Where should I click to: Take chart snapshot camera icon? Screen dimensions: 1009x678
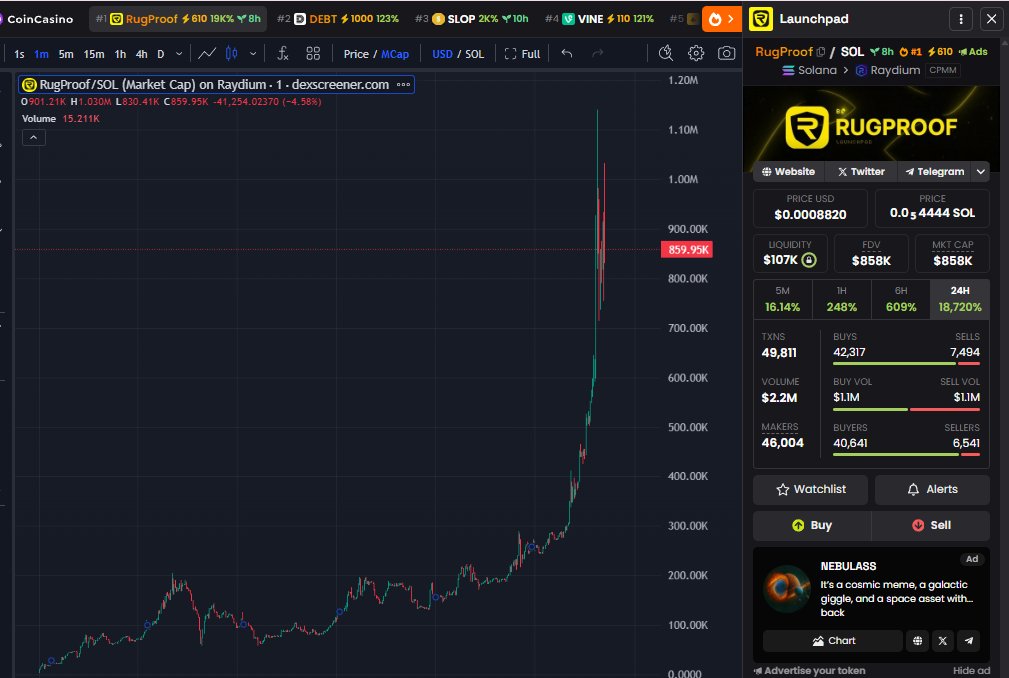[x=727, y=53]
